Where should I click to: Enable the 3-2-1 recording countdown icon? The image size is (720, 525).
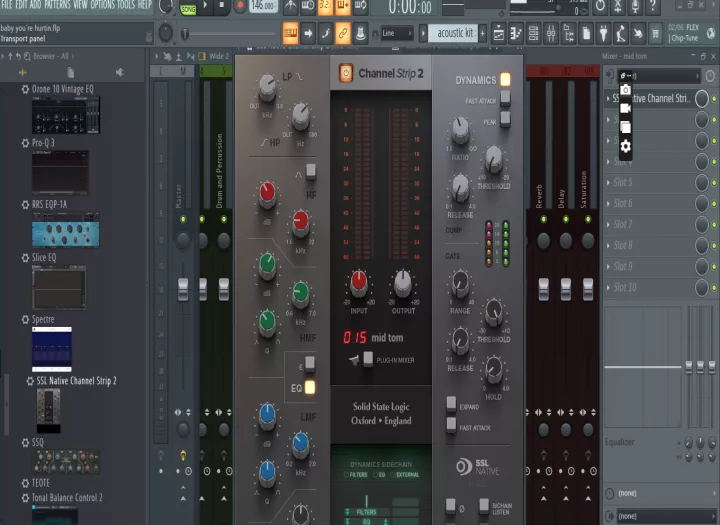click(x=326, y=6)
